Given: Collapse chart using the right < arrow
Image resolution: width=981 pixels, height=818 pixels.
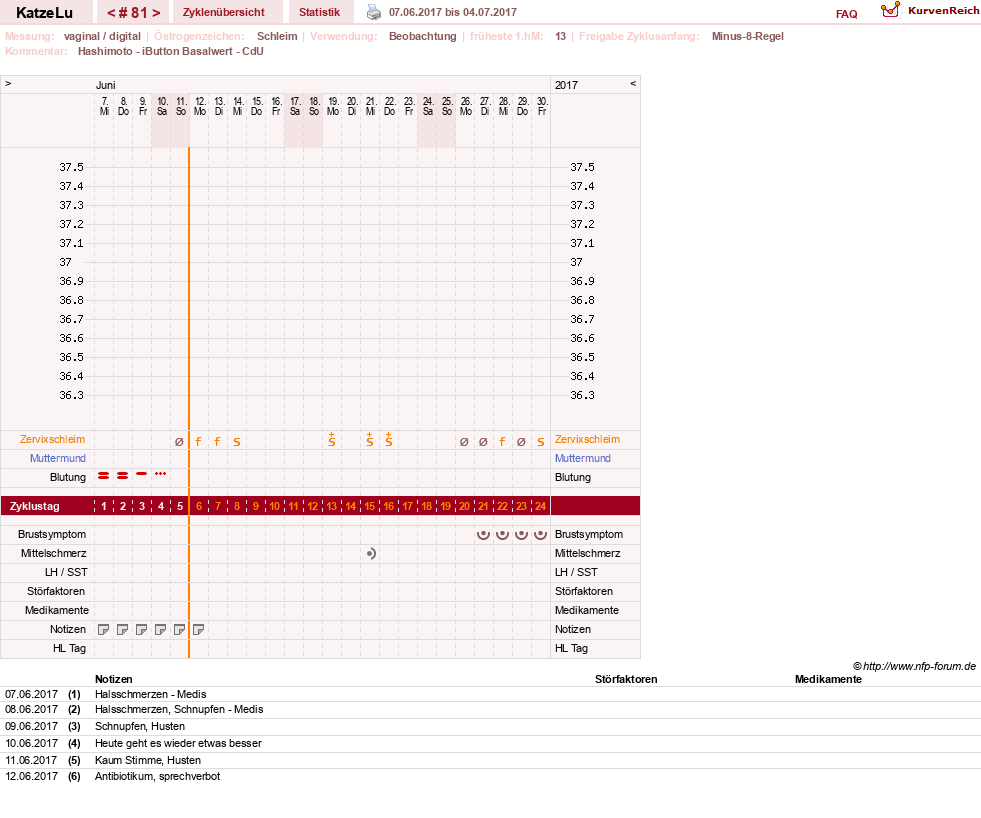Looking at the screenshot, I should (633, 83).
